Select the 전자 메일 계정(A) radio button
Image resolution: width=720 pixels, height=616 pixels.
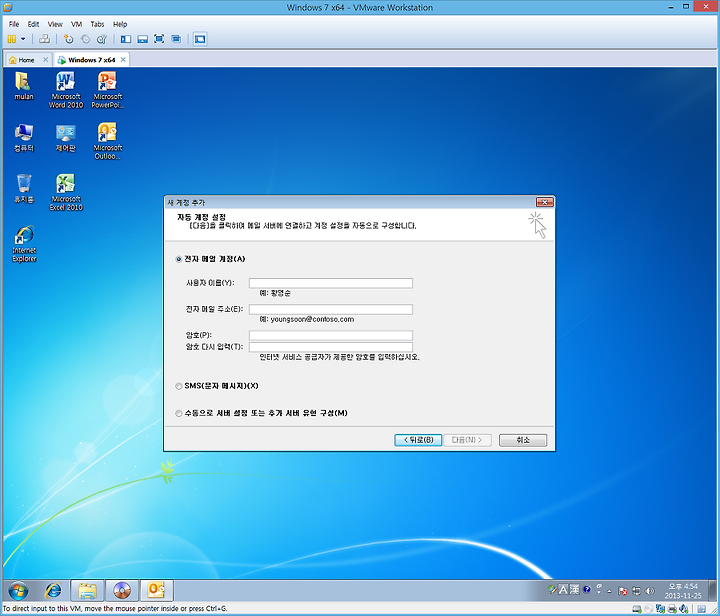pyautogui.click(x=179, y=259)
